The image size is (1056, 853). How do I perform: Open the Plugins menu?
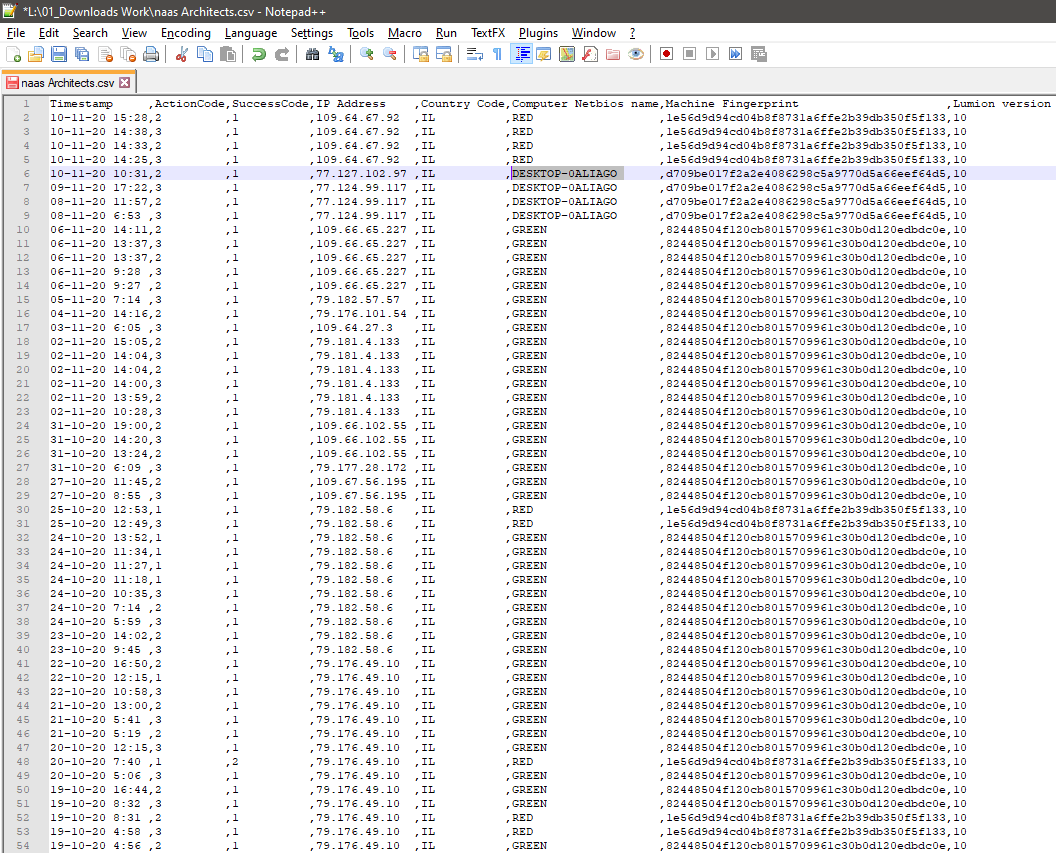538,33
